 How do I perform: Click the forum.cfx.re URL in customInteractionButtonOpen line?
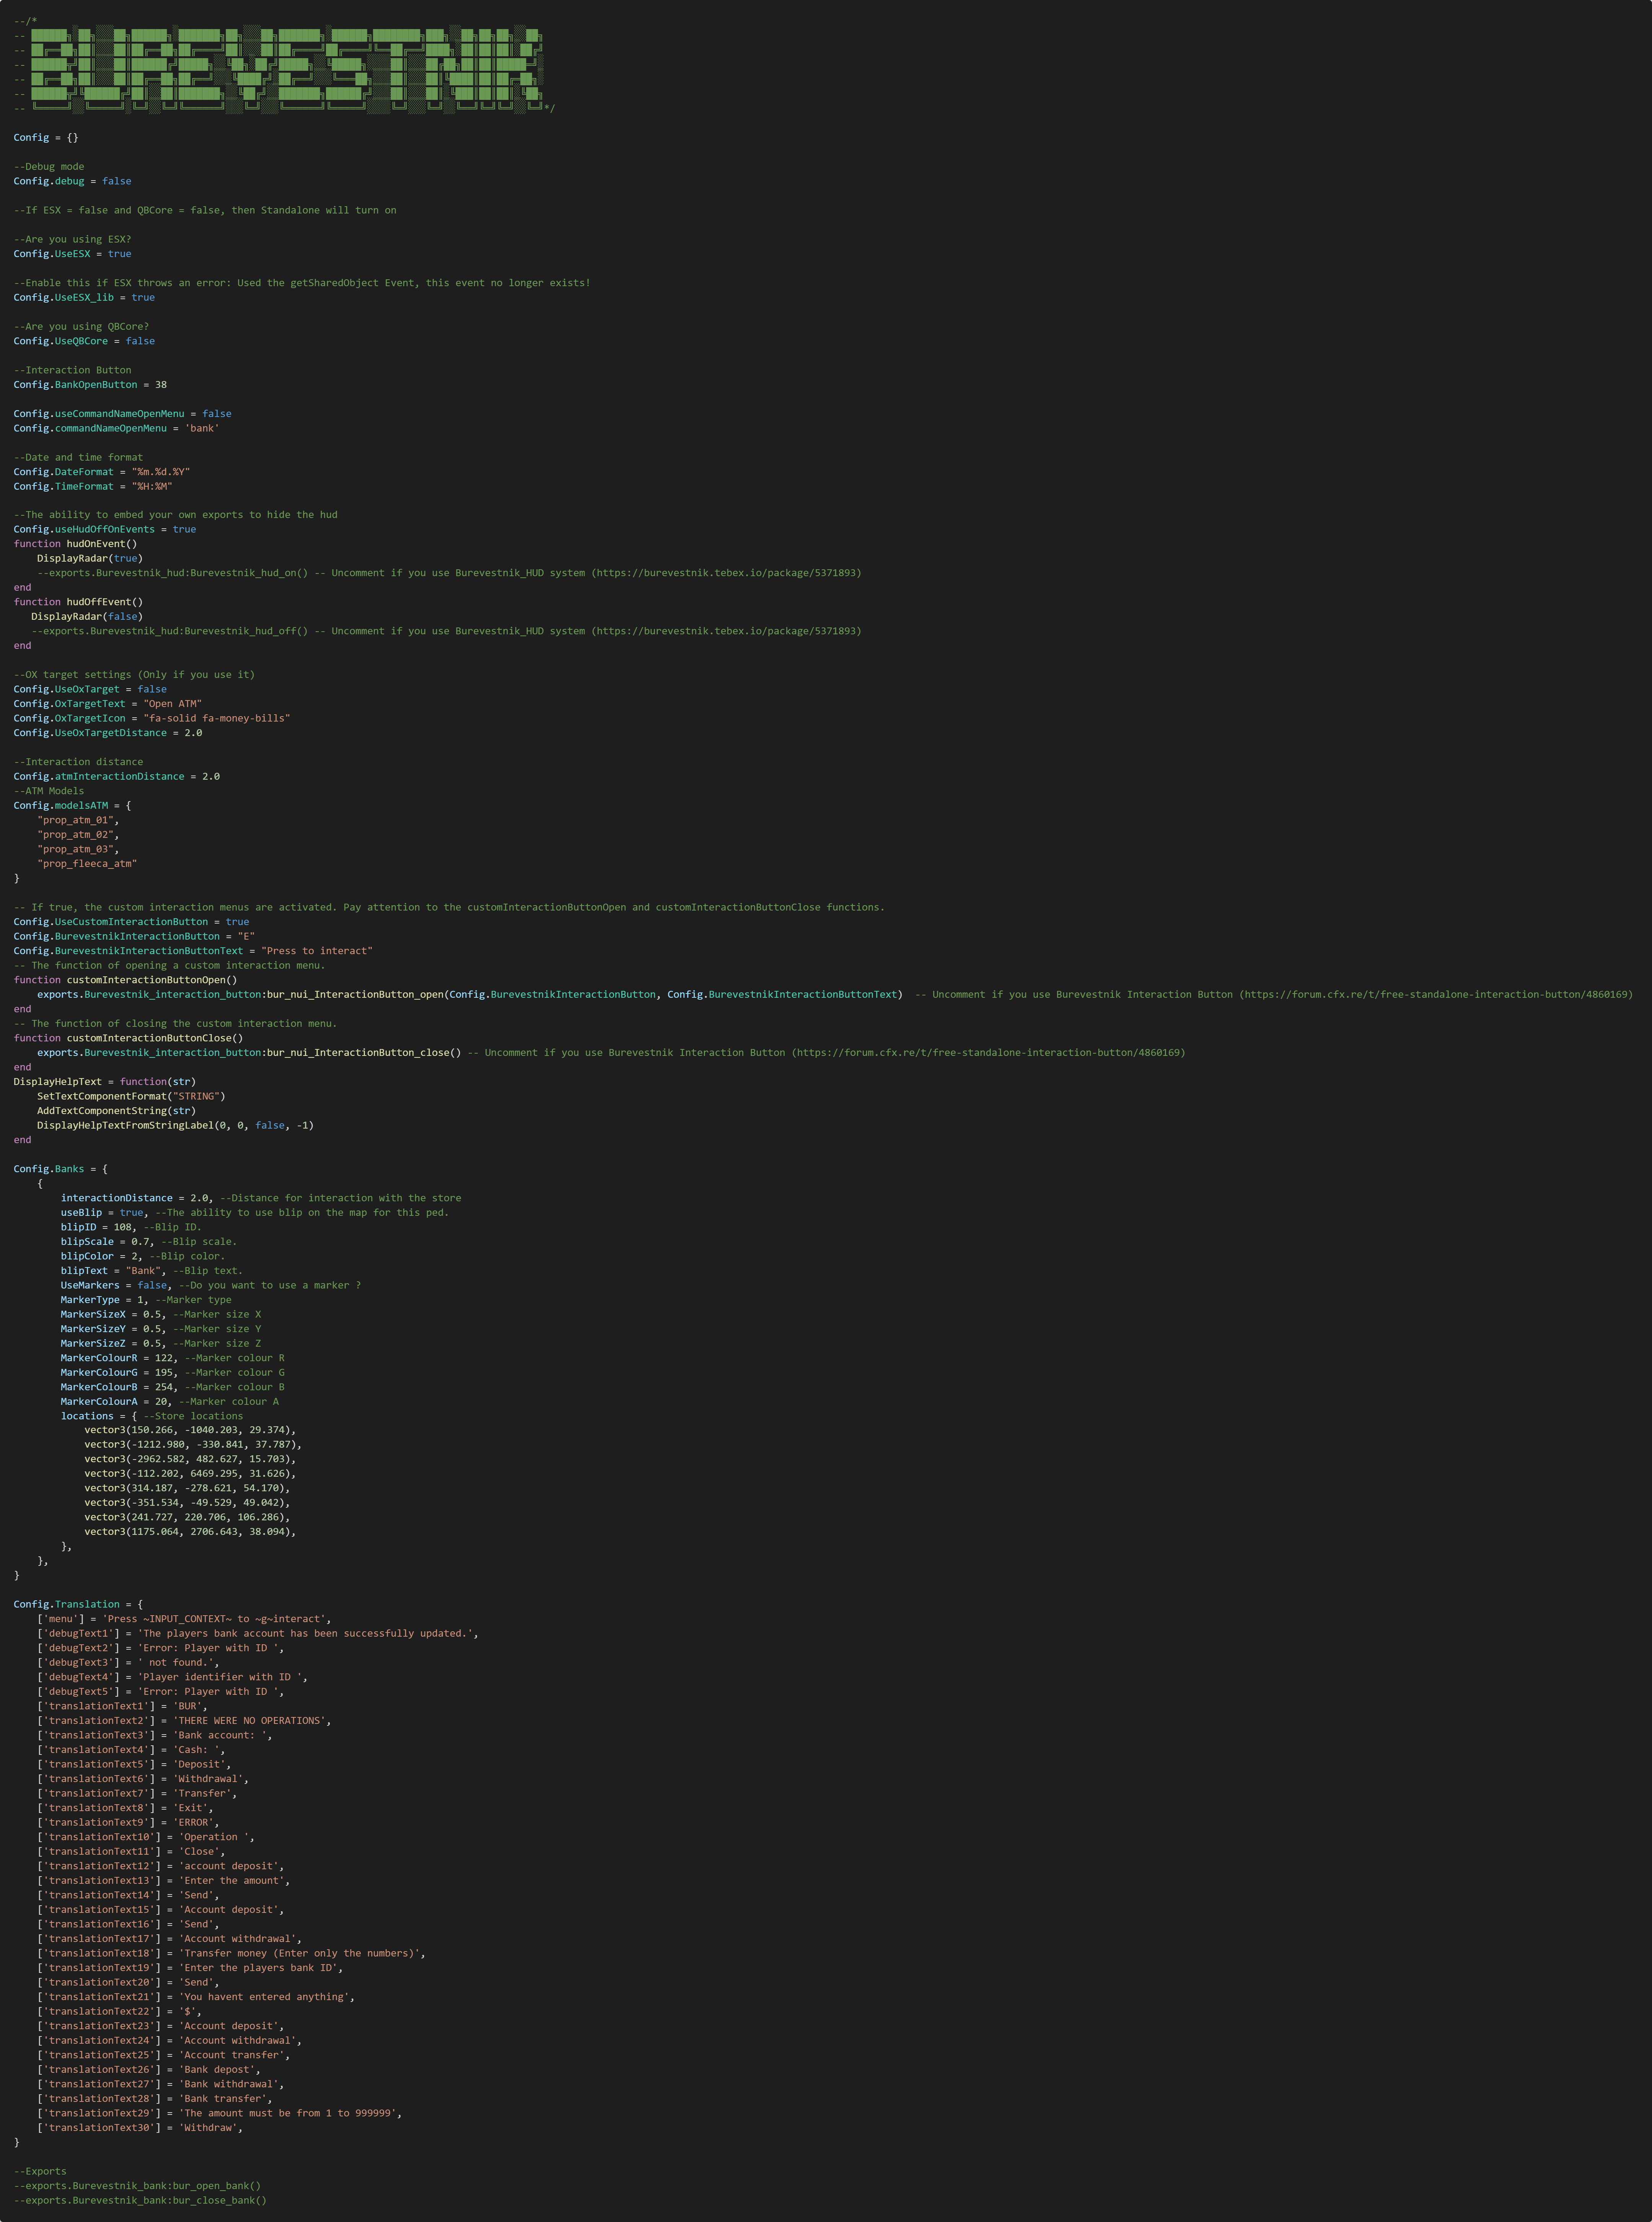1436,994
